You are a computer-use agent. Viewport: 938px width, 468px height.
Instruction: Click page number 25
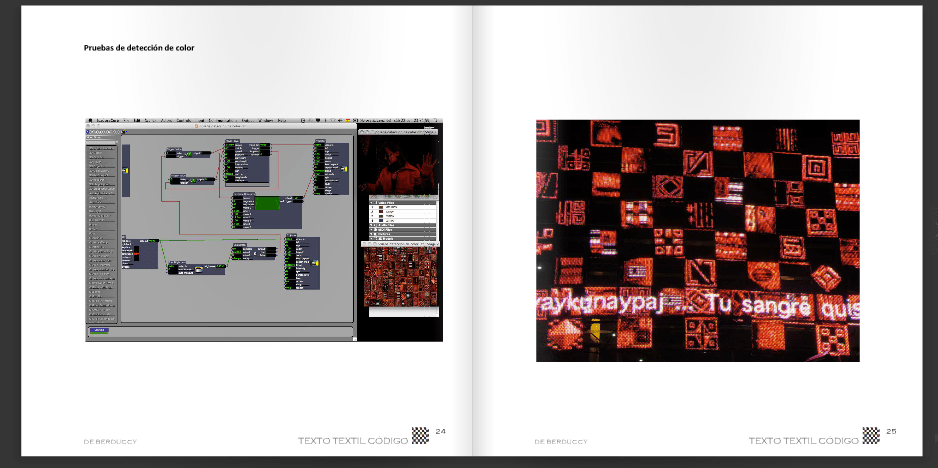click(891, 432)
